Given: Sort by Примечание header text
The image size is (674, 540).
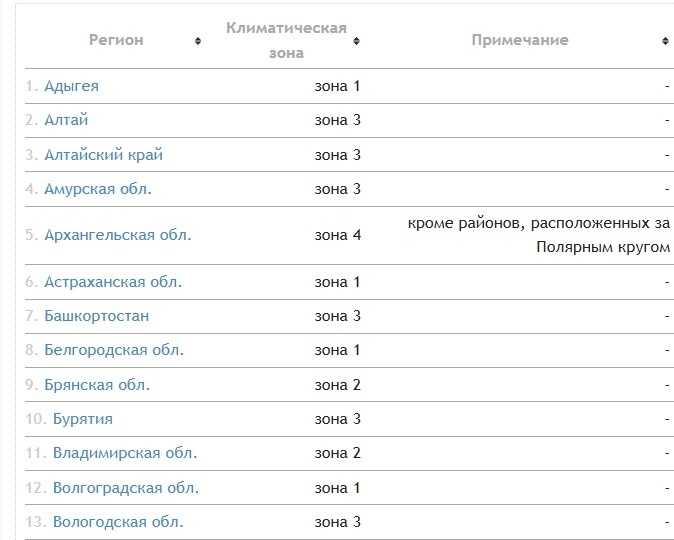Looking at the screenshot, I should [x=520, y=40].
